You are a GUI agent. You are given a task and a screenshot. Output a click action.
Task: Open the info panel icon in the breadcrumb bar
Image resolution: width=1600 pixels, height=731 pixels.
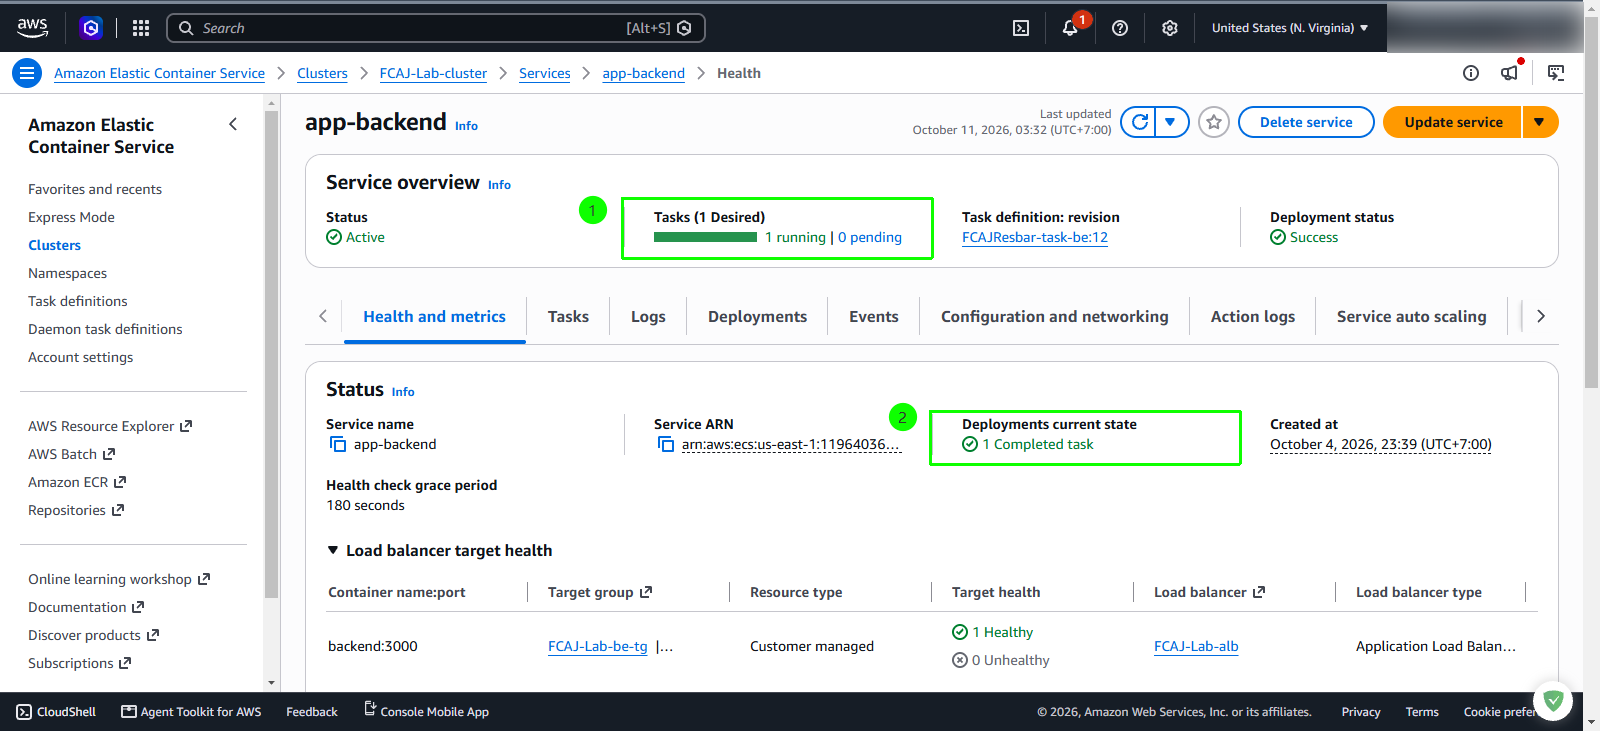[1471, 73]
